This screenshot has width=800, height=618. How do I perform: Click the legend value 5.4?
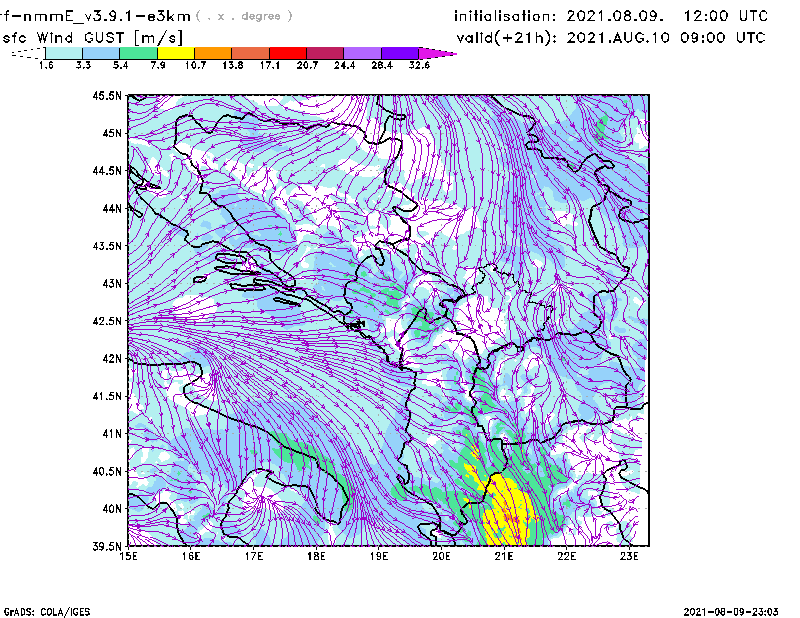pos(120,65)
